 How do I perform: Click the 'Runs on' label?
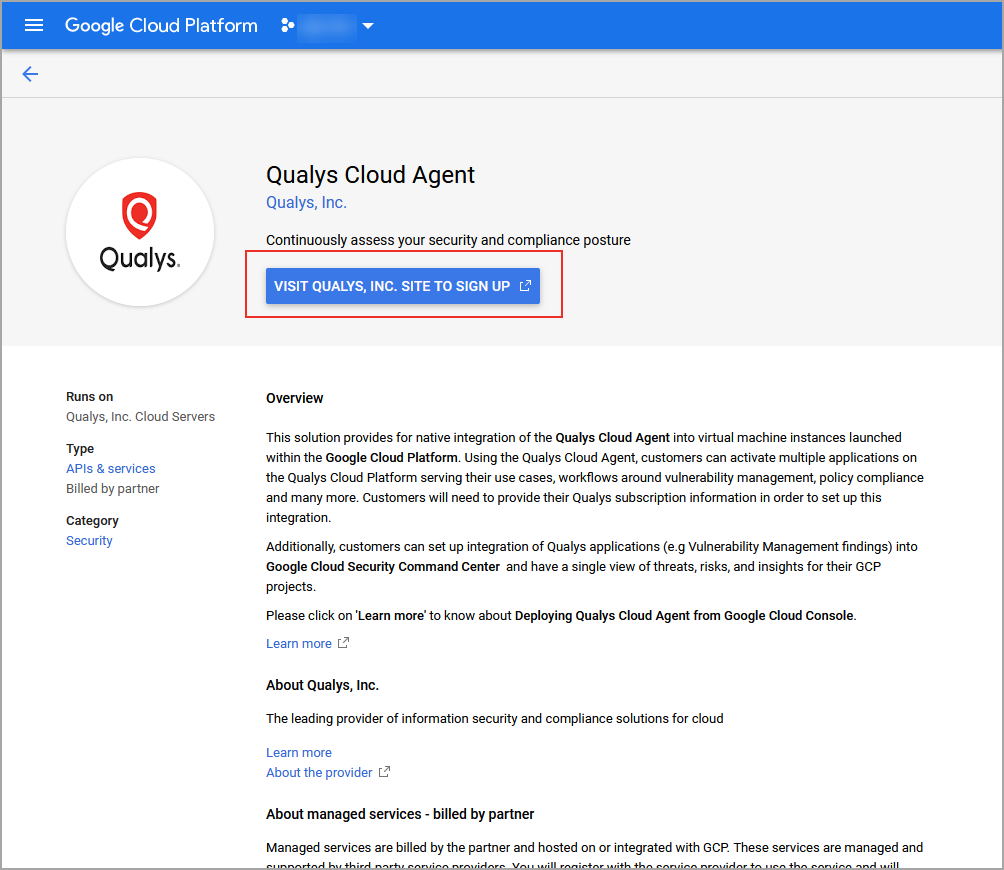click(89, 397)
